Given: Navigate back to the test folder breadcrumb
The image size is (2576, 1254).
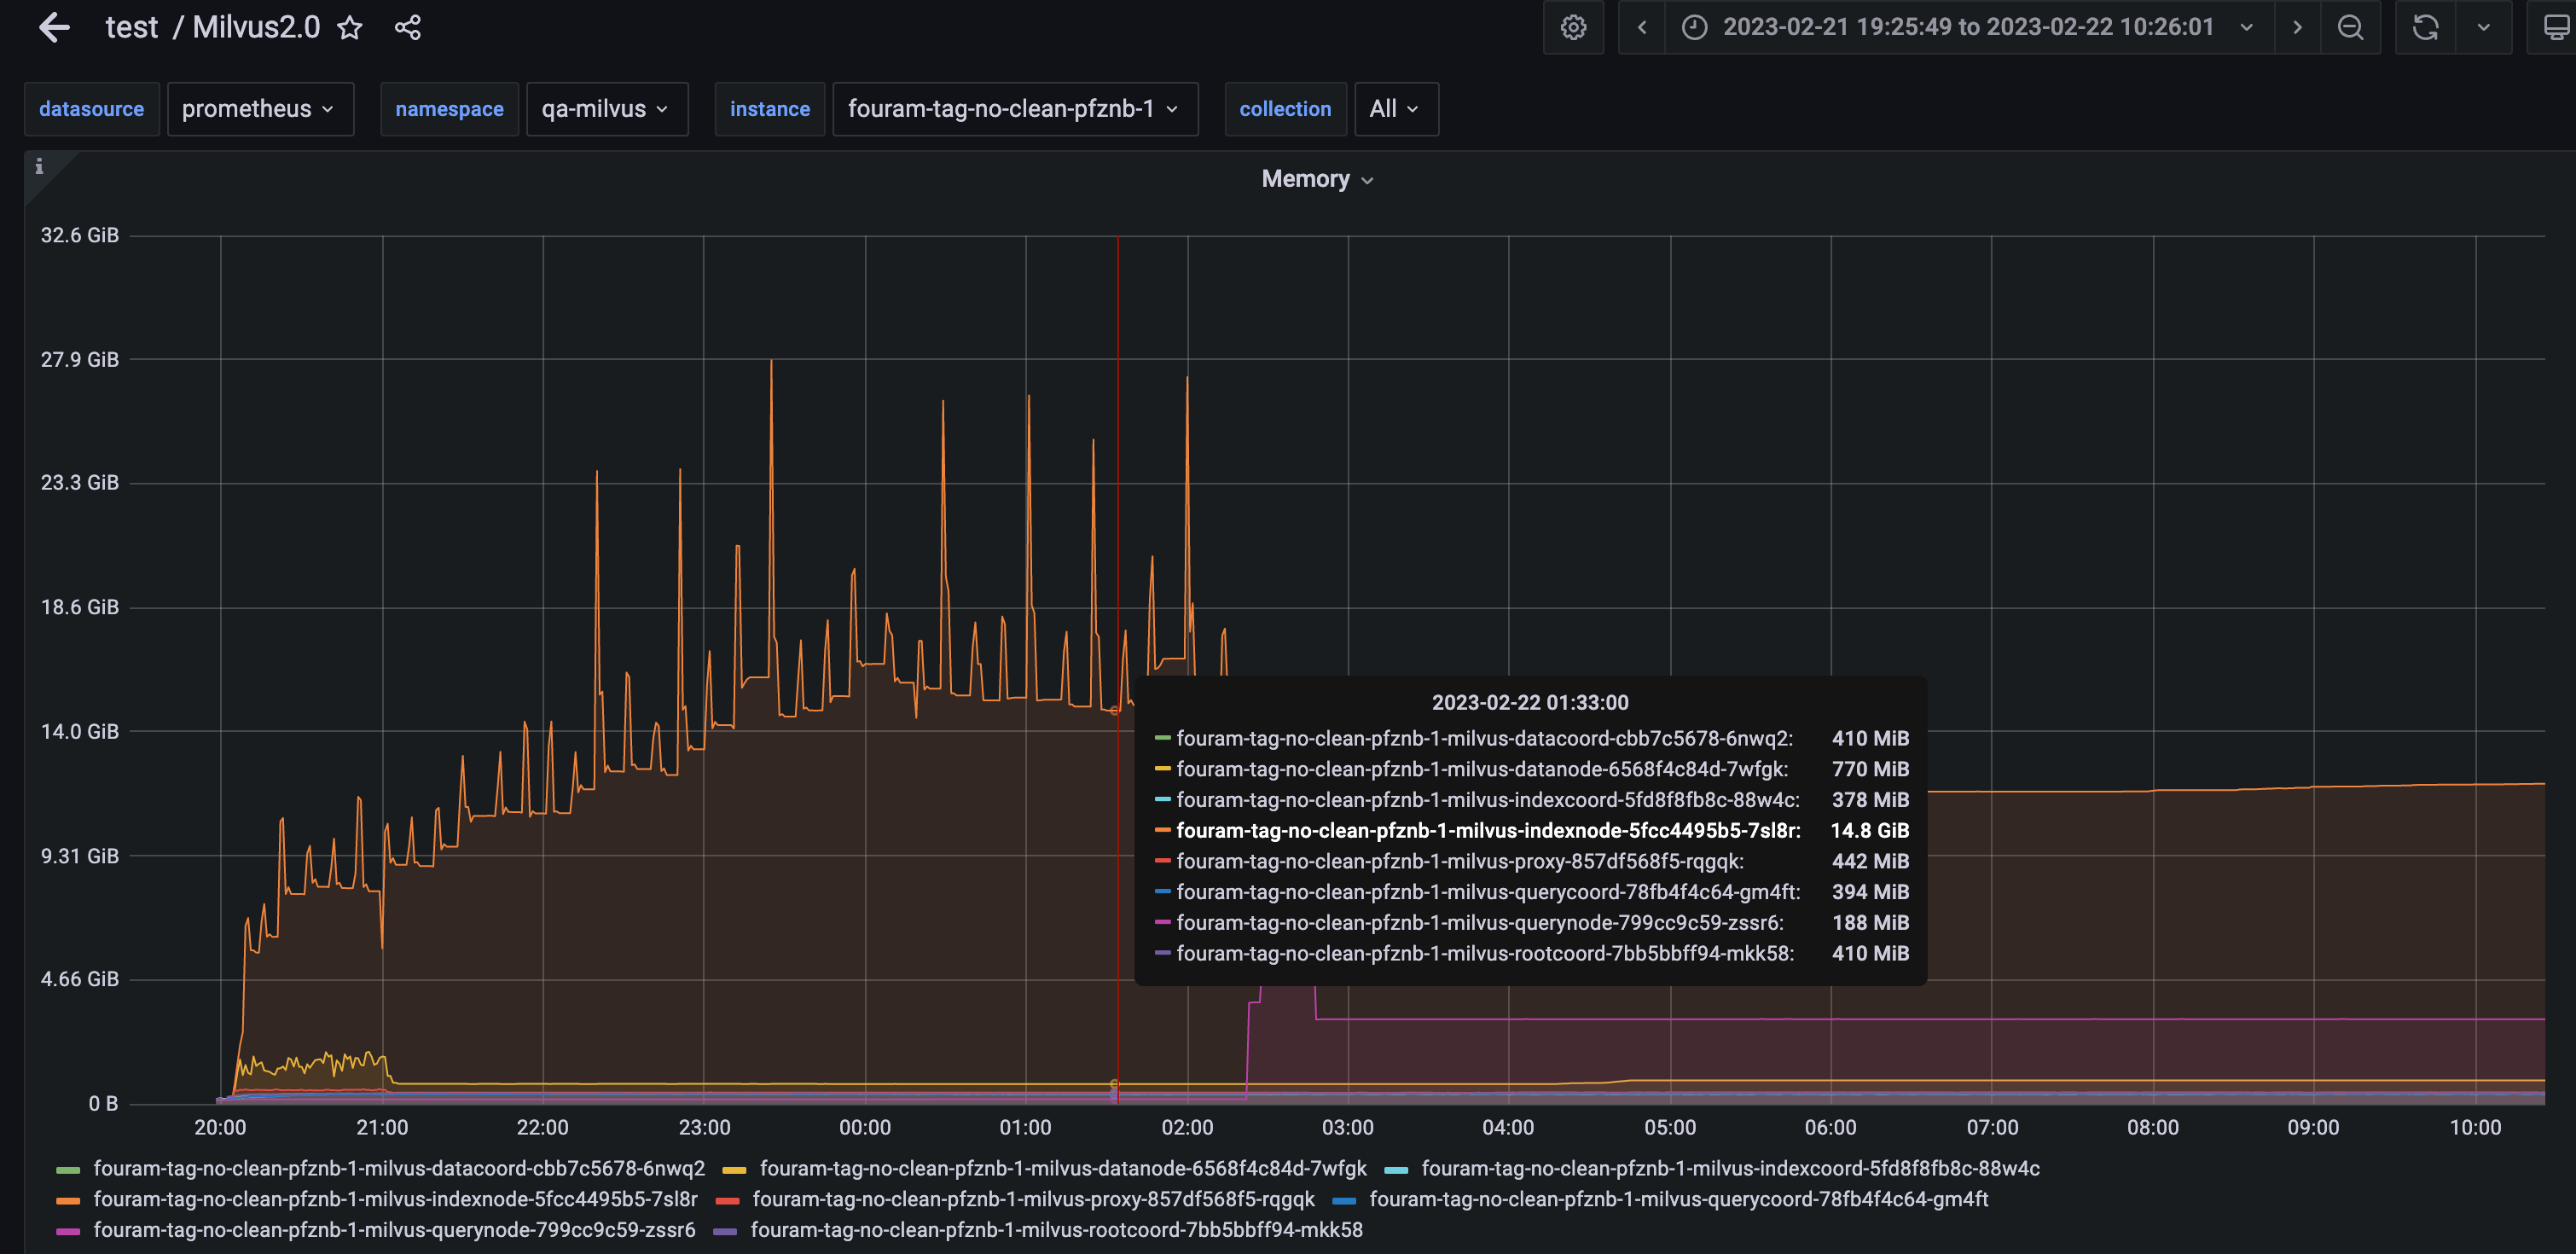Looking at the screenshot, I should coord(133,27).
